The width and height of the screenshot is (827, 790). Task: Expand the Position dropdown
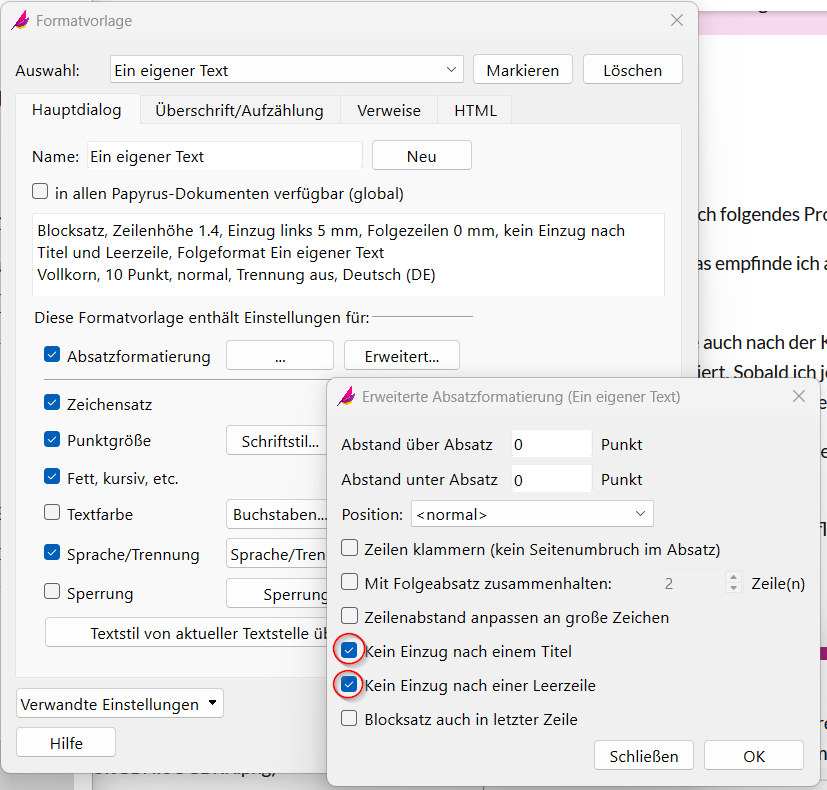point(640,514)
